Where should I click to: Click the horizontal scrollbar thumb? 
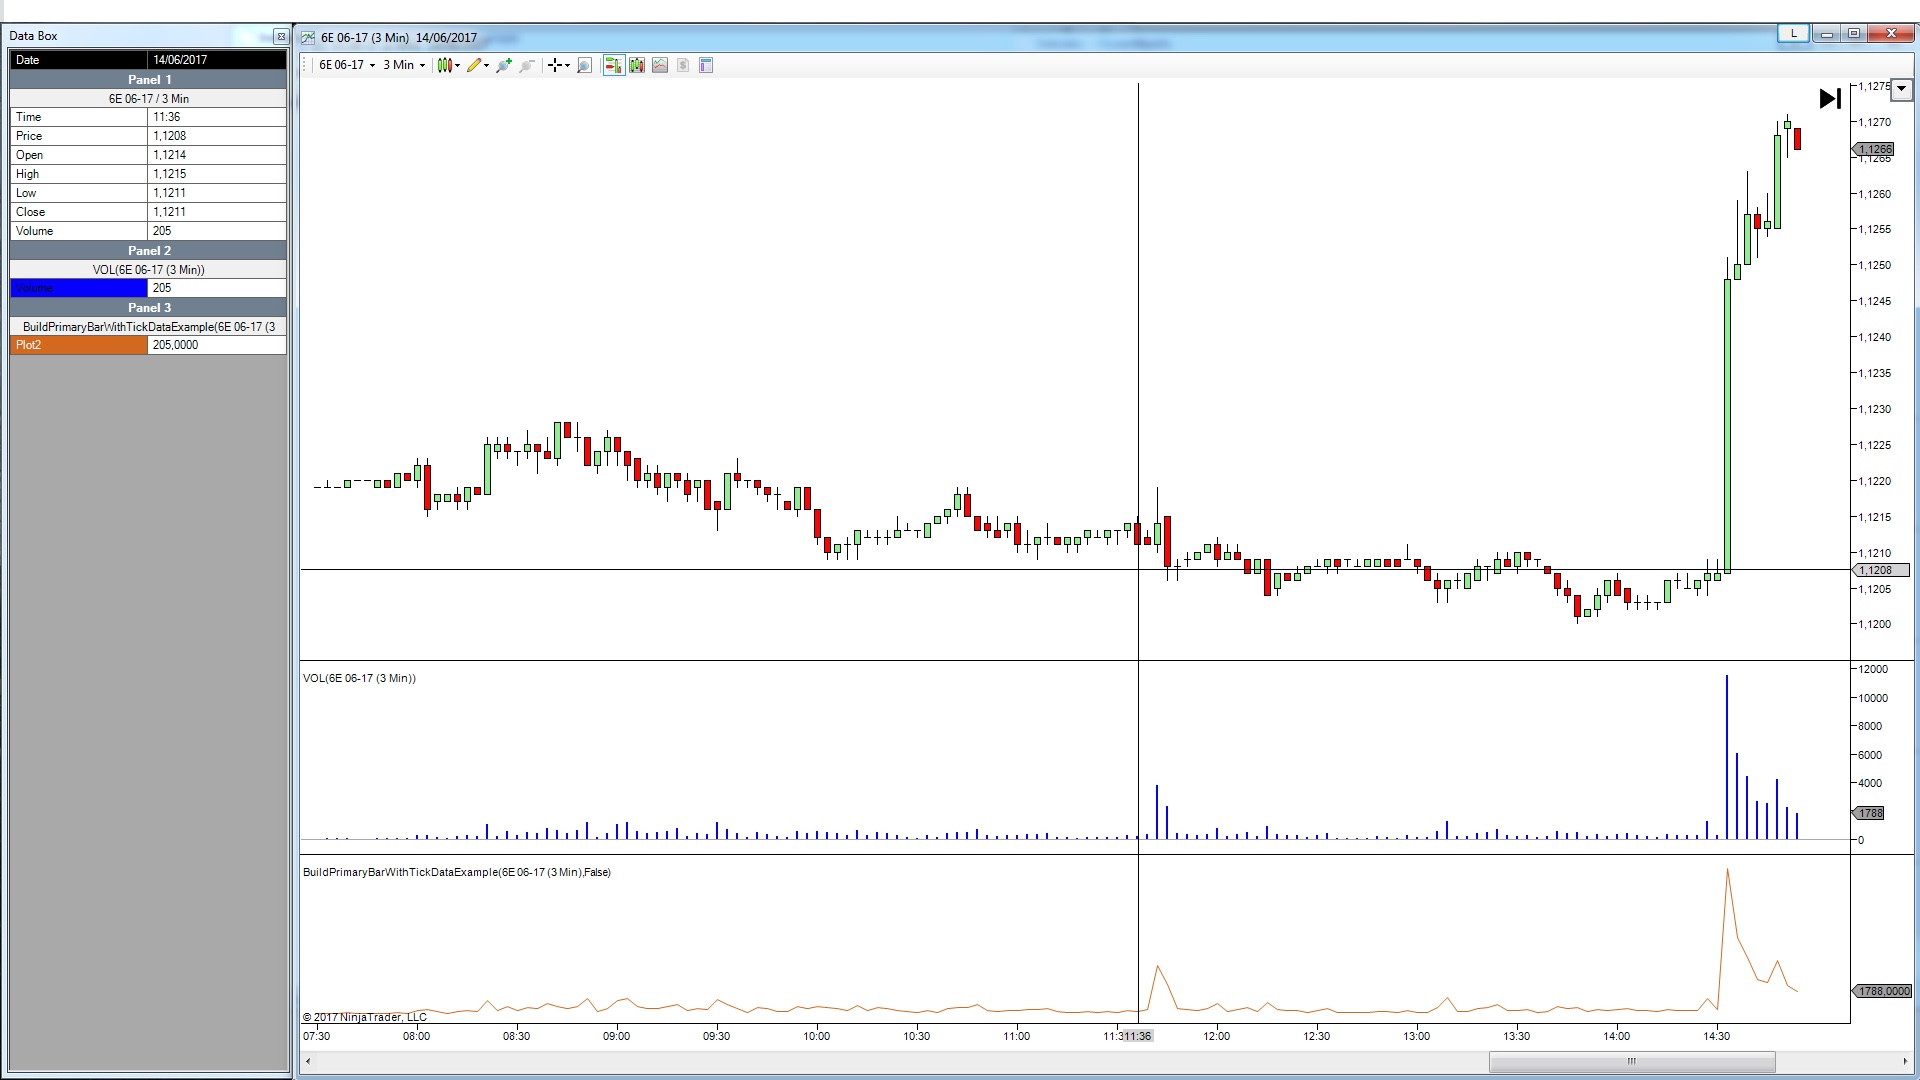(x=1631, y=1061)
